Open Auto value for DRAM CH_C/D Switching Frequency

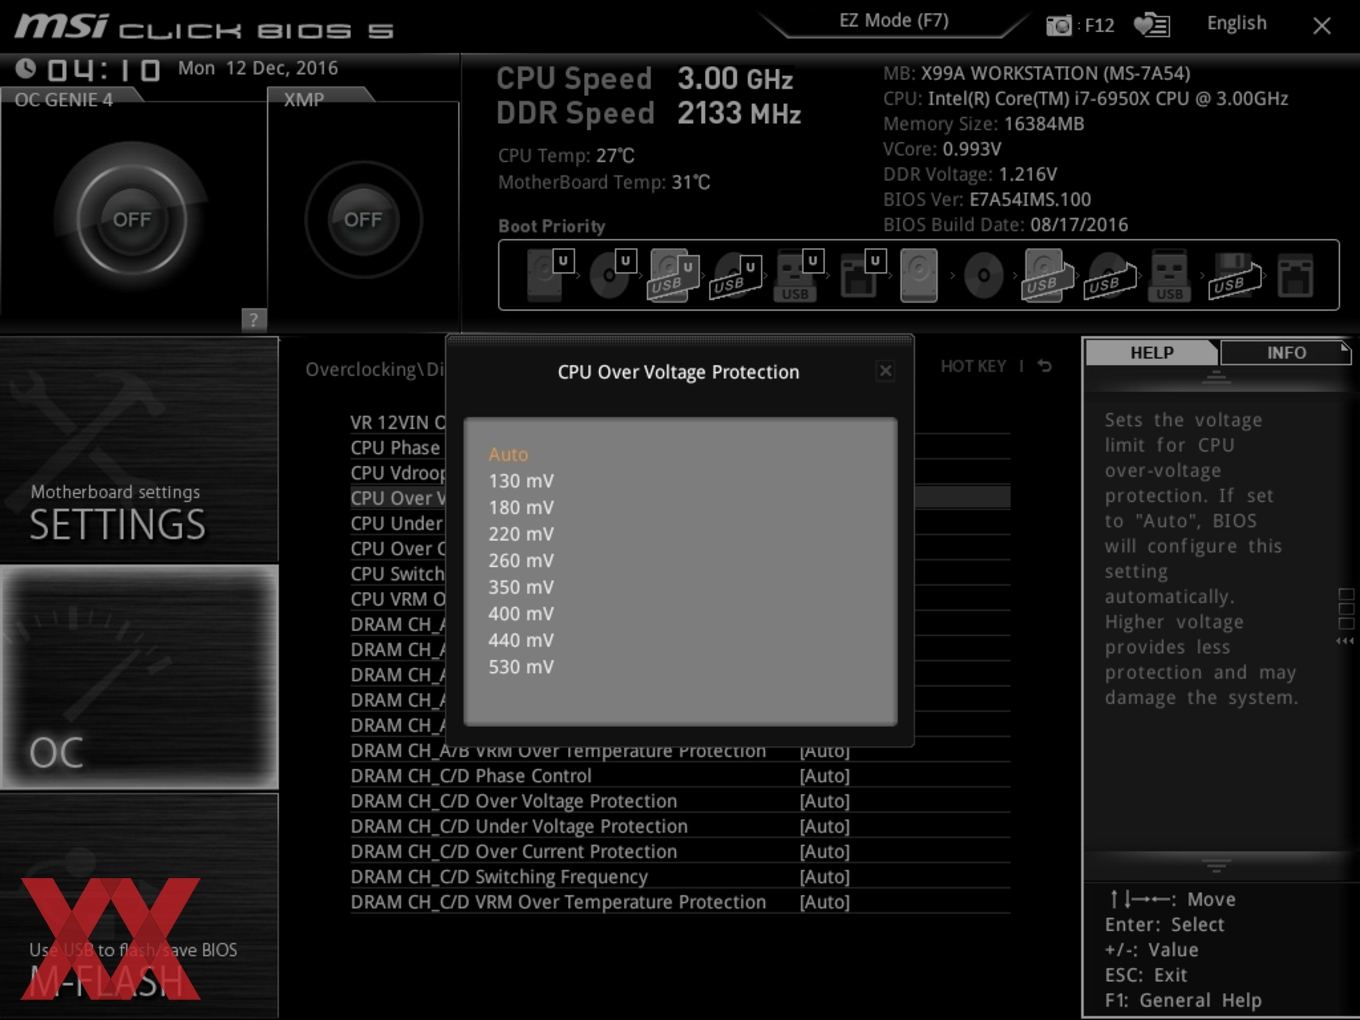(824, 877)
